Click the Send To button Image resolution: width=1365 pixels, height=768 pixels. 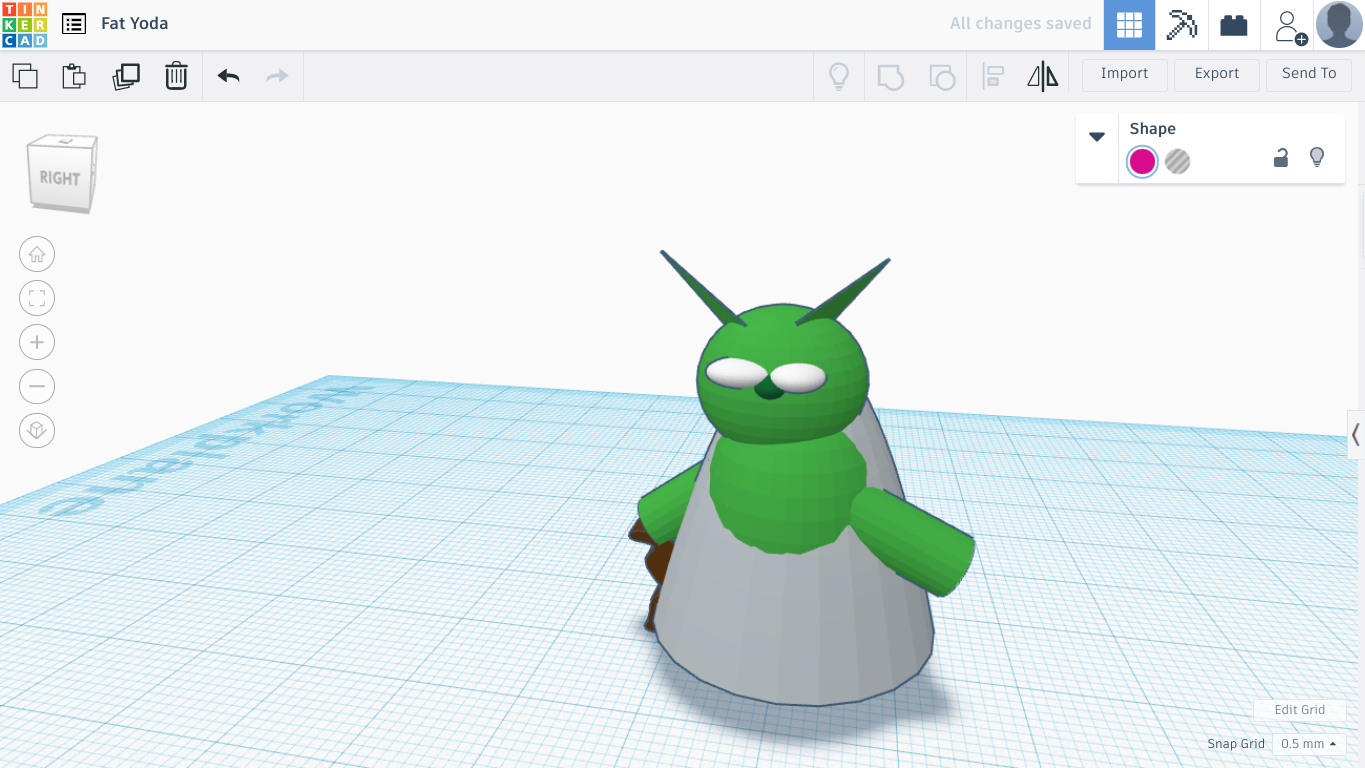tap(1309, 74)
